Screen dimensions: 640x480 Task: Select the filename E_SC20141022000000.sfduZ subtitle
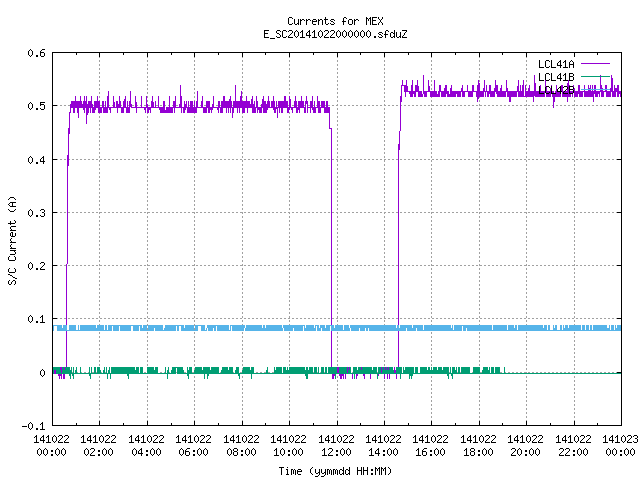335,34
